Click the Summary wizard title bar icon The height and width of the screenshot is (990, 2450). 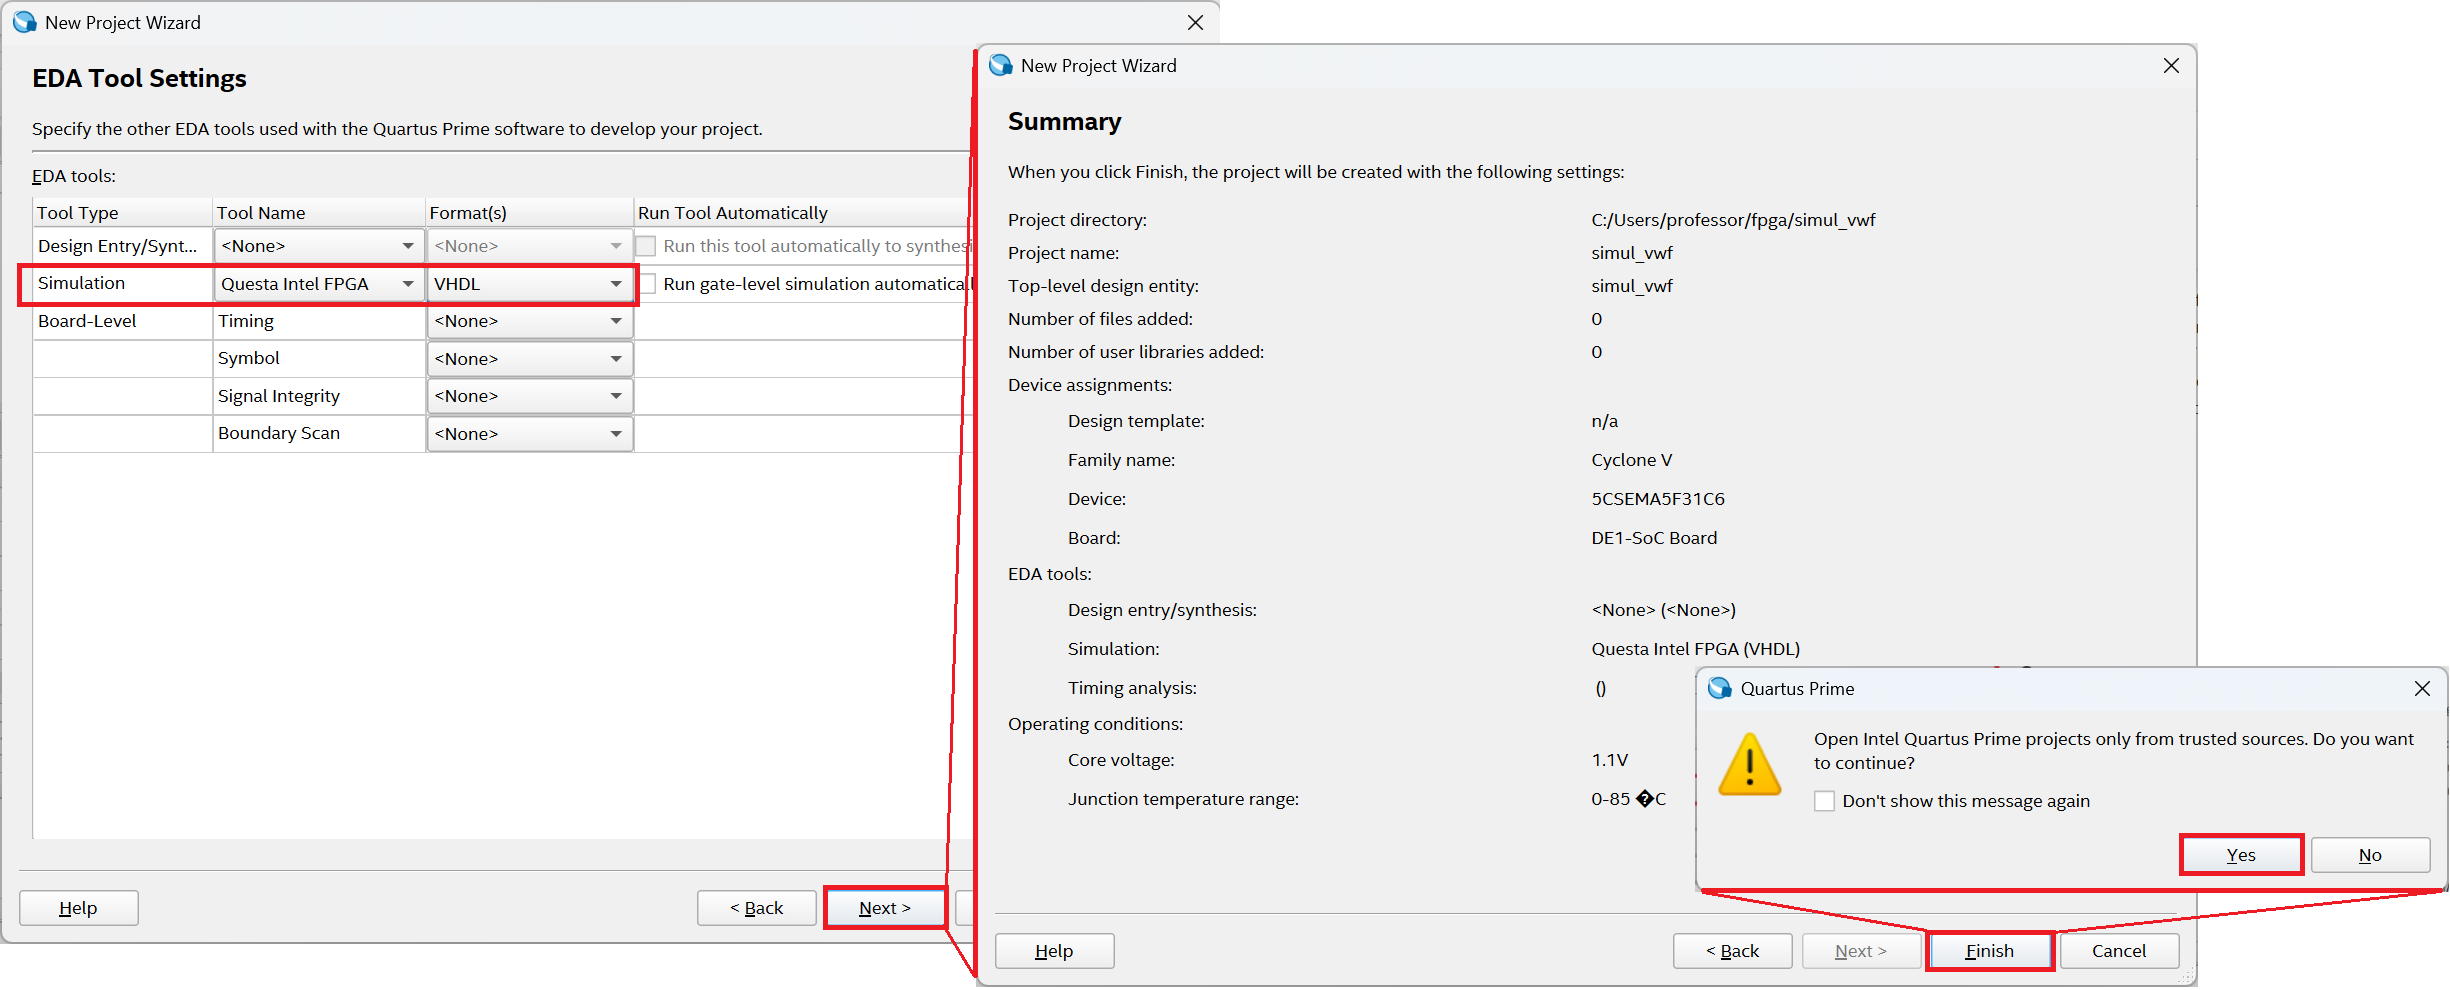(x=1000, y=66)
